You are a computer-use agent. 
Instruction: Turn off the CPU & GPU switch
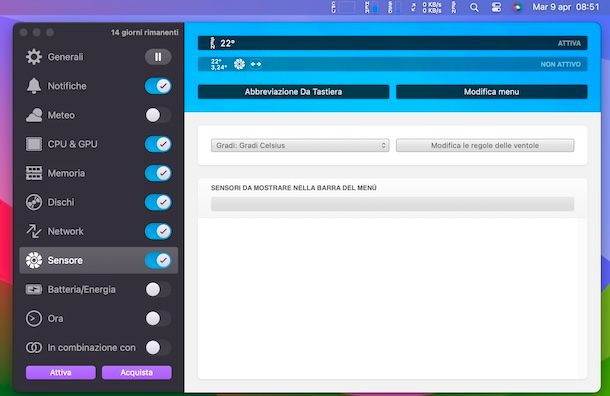[x=158, y=144]
